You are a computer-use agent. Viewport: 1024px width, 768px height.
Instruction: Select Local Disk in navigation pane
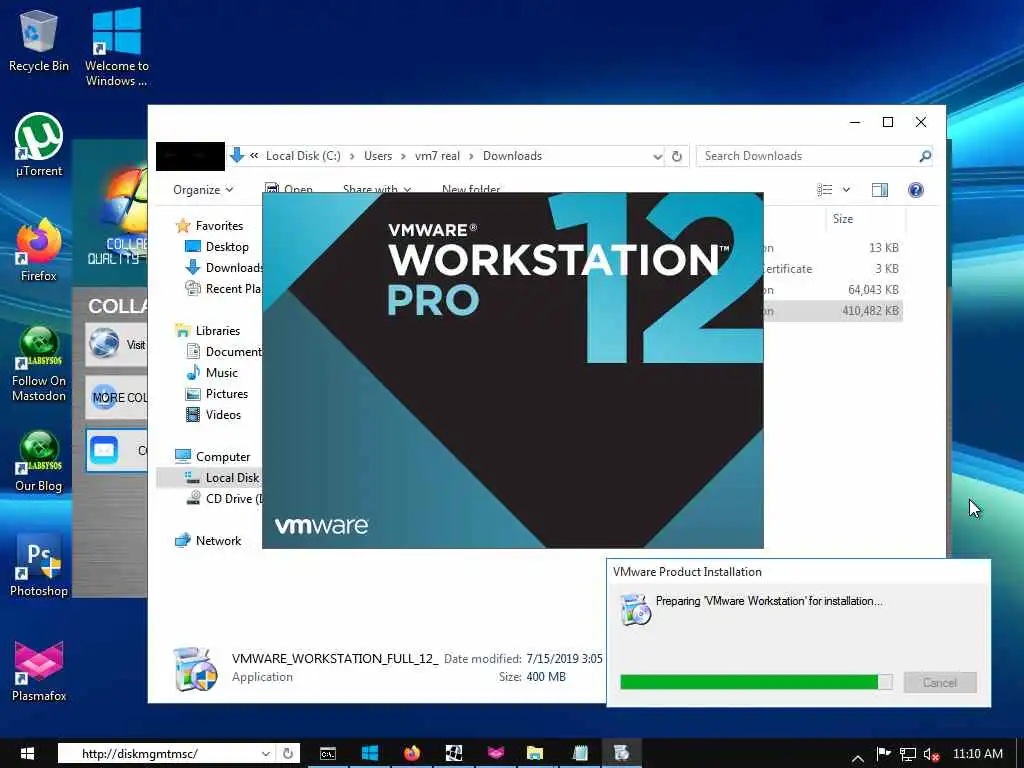point(209,478)
